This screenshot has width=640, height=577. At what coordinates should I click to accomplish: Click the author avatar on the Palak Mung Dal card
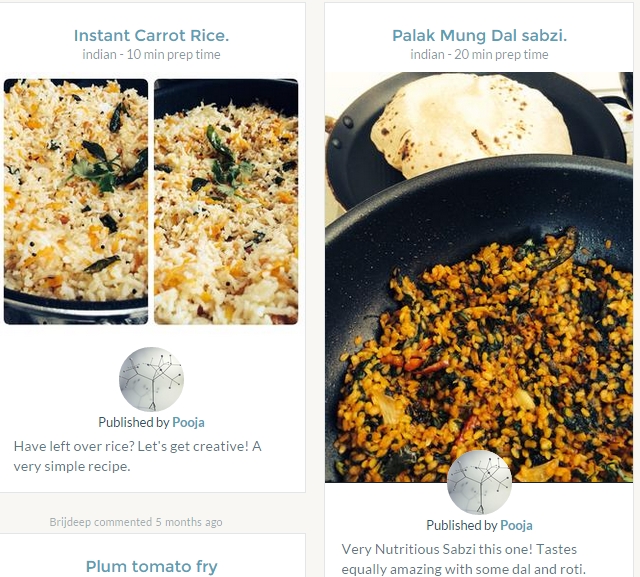479,482
